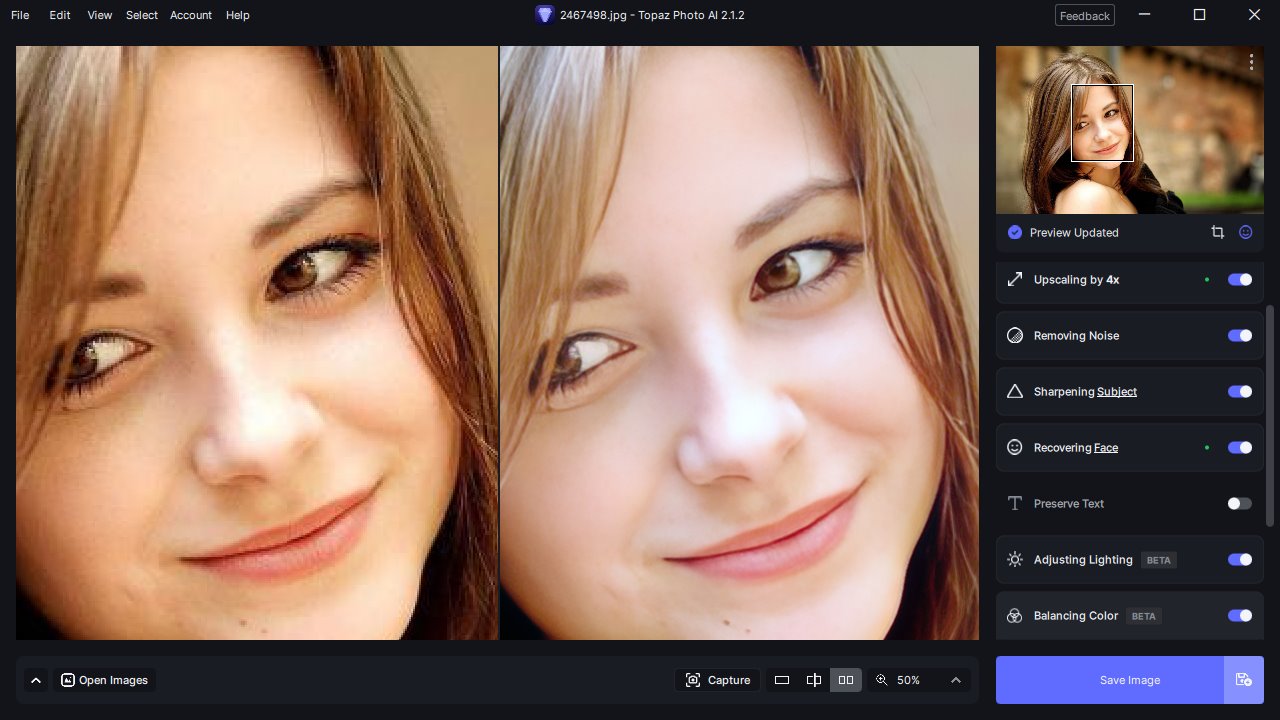The image size is (1280, 720).
Task: Expand the image tray chevron
Action: pos(36,680)
